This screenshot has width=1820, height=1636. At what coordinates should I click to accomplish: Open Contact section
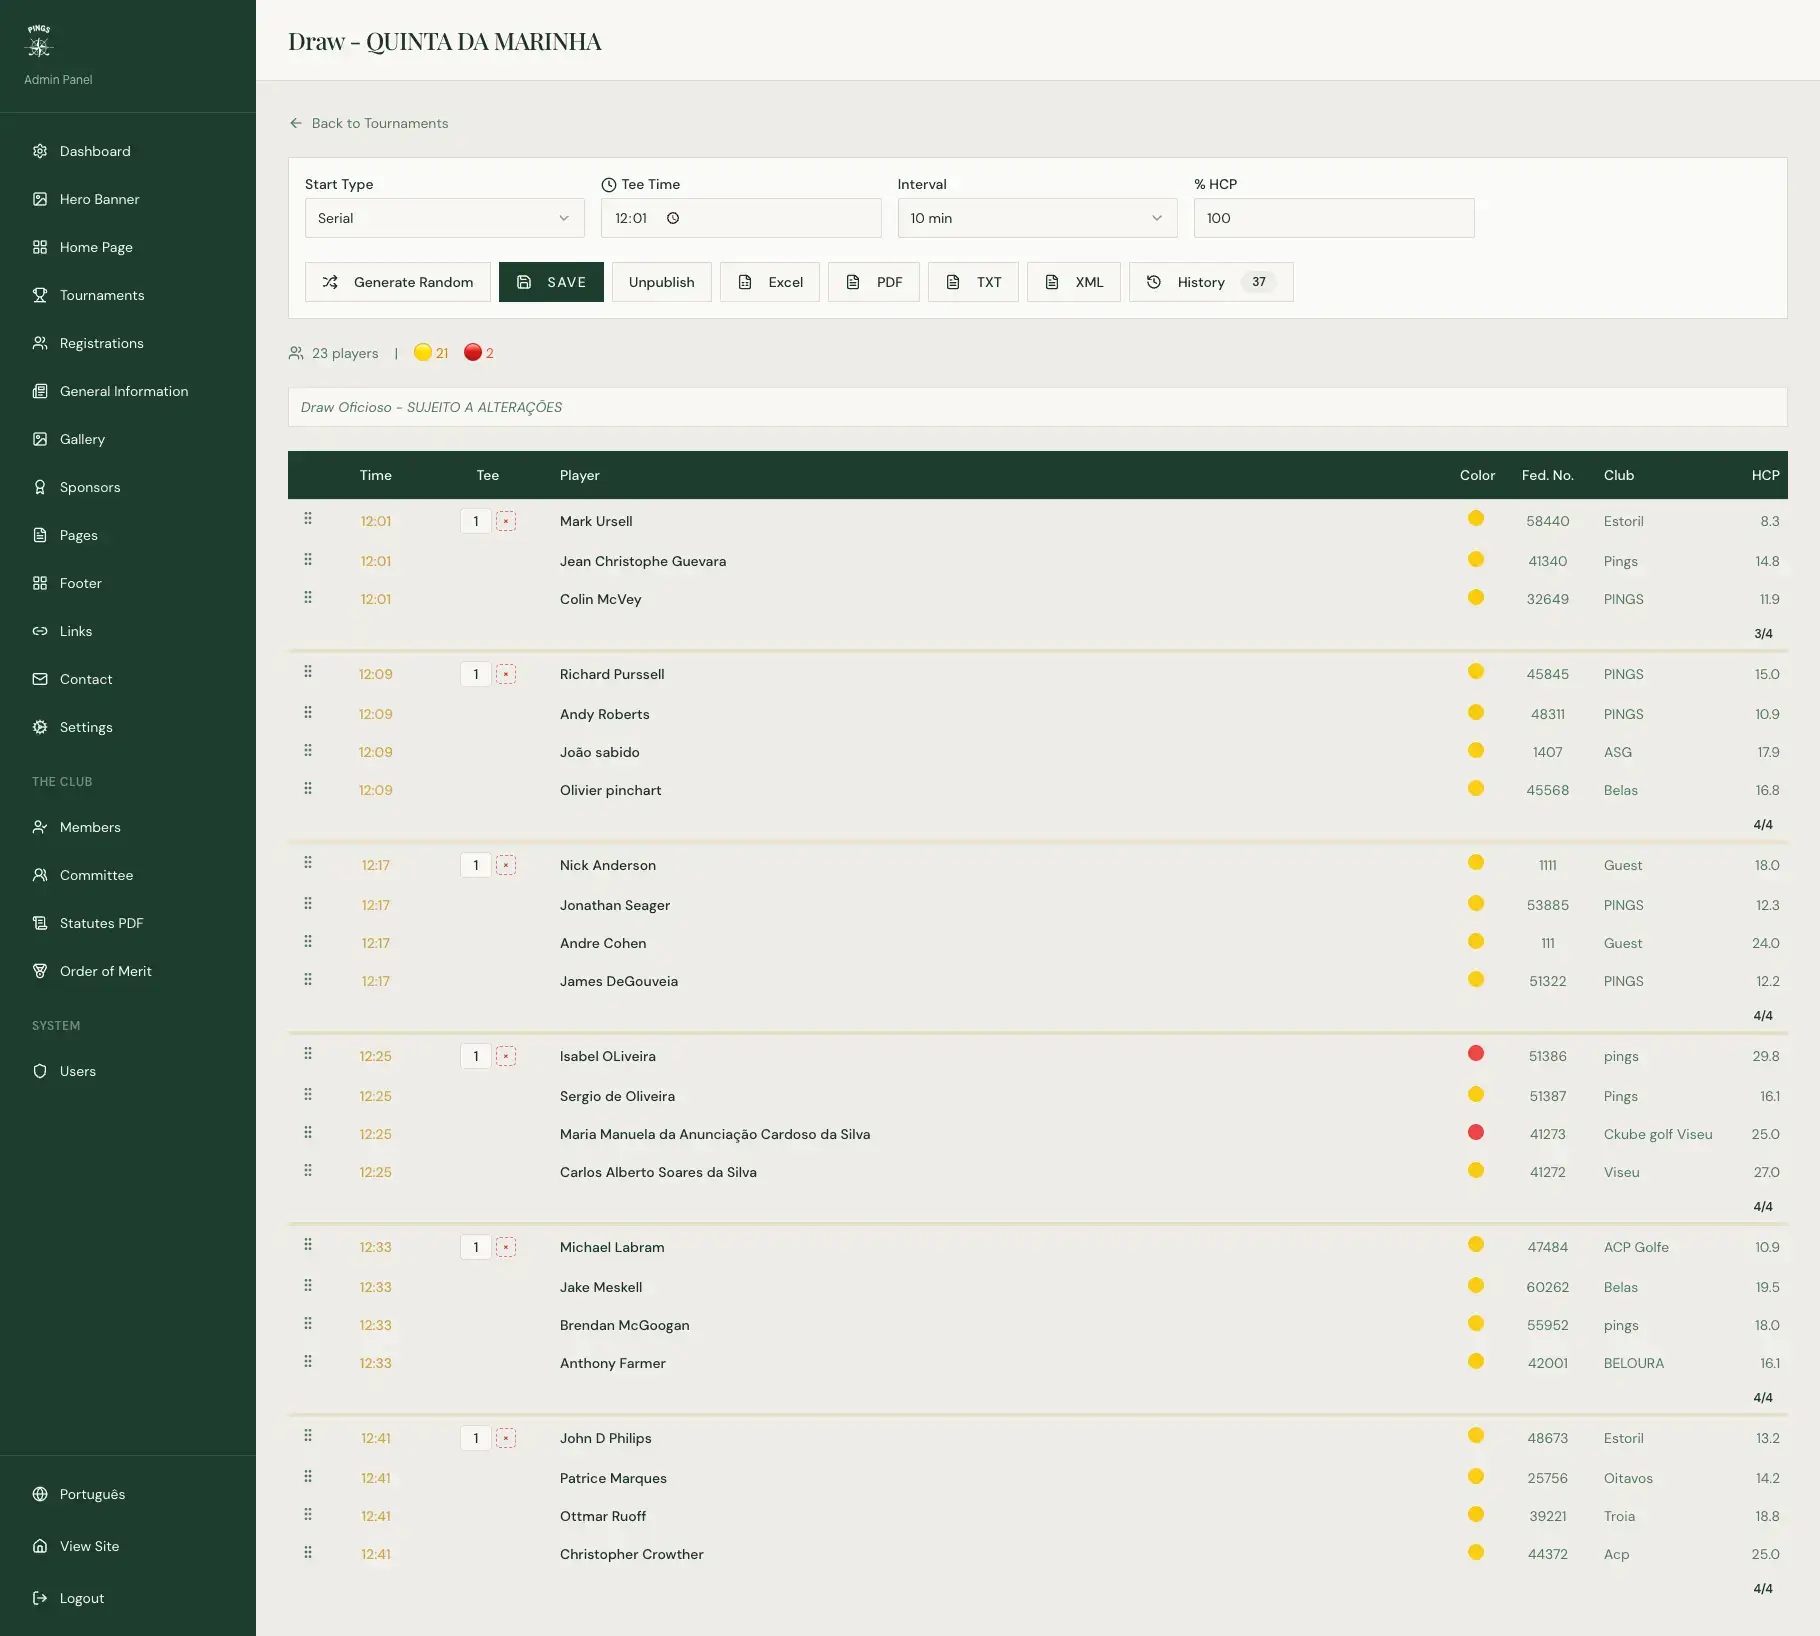coord(128,679)
